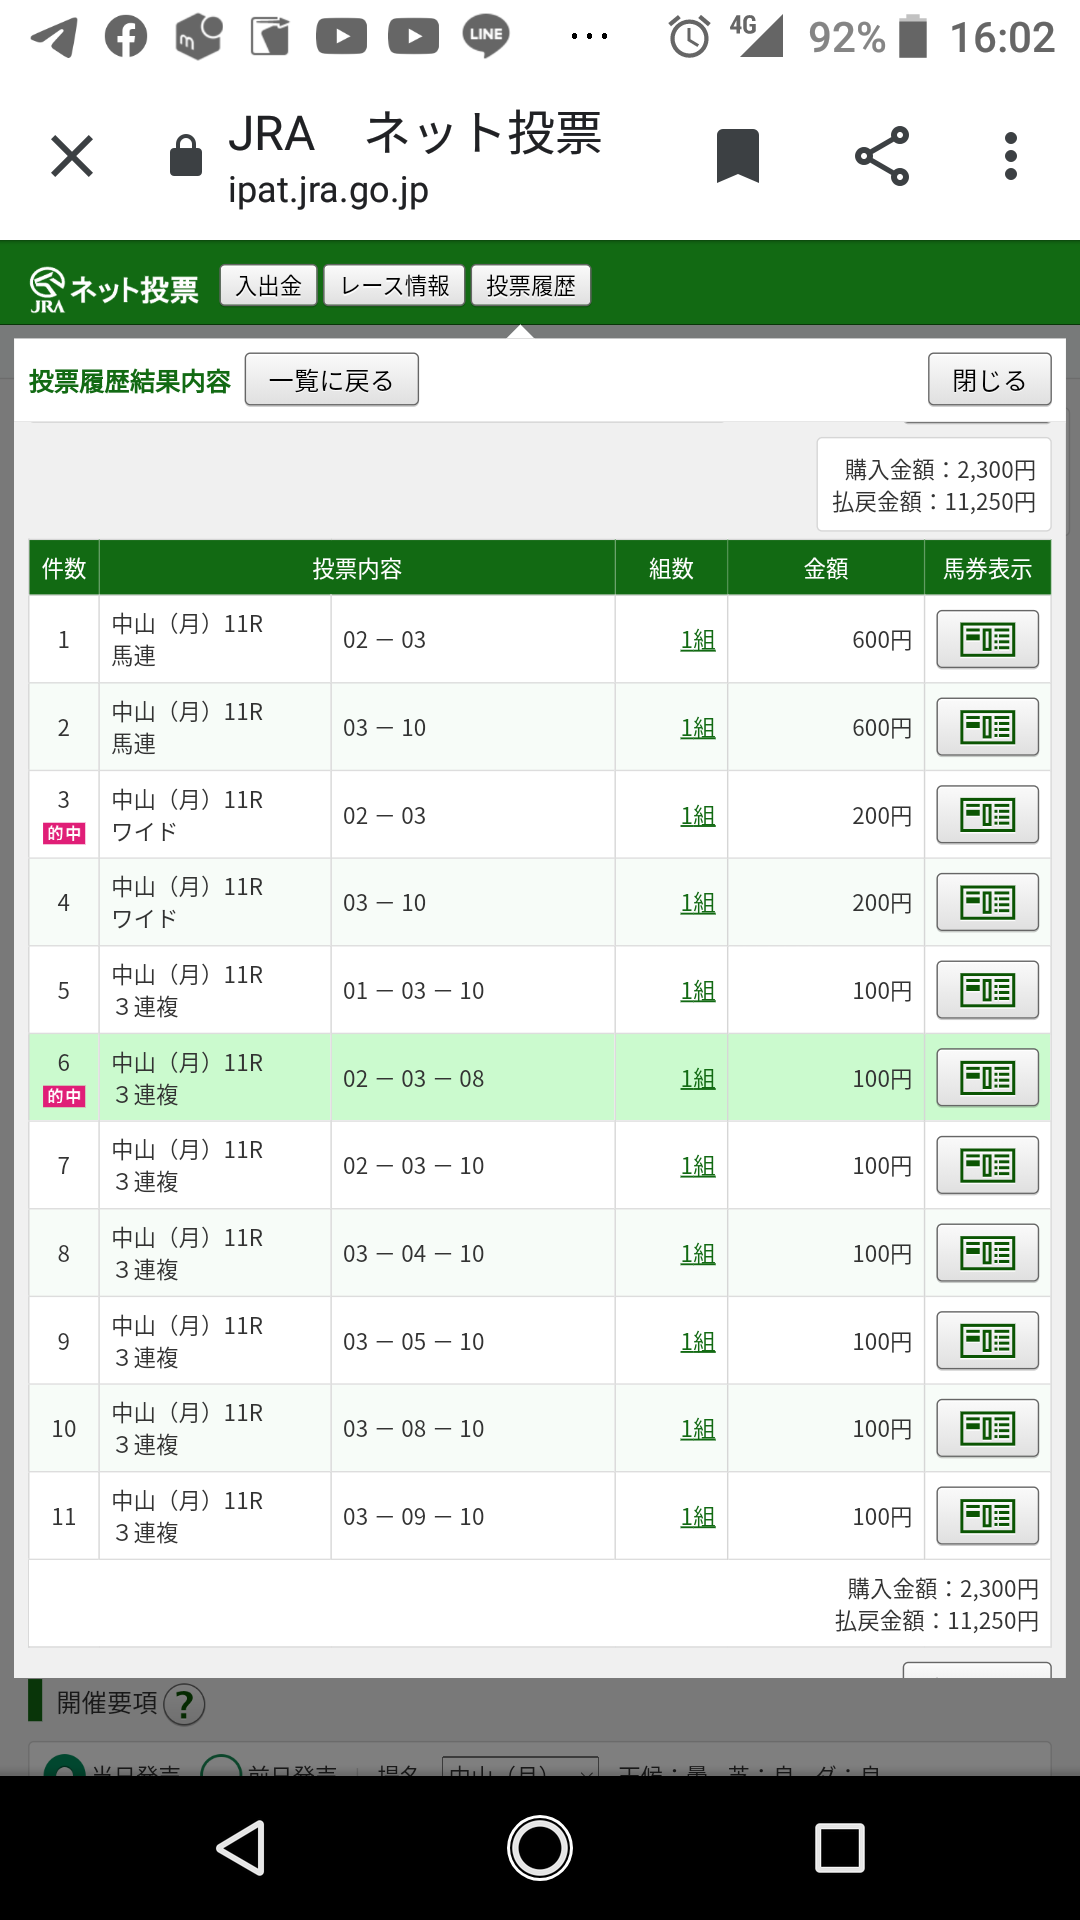The height and width of the screenshot is (1920, 1080).
Task: Open 1組 link for row 6
Action: tap(698, 1079)
